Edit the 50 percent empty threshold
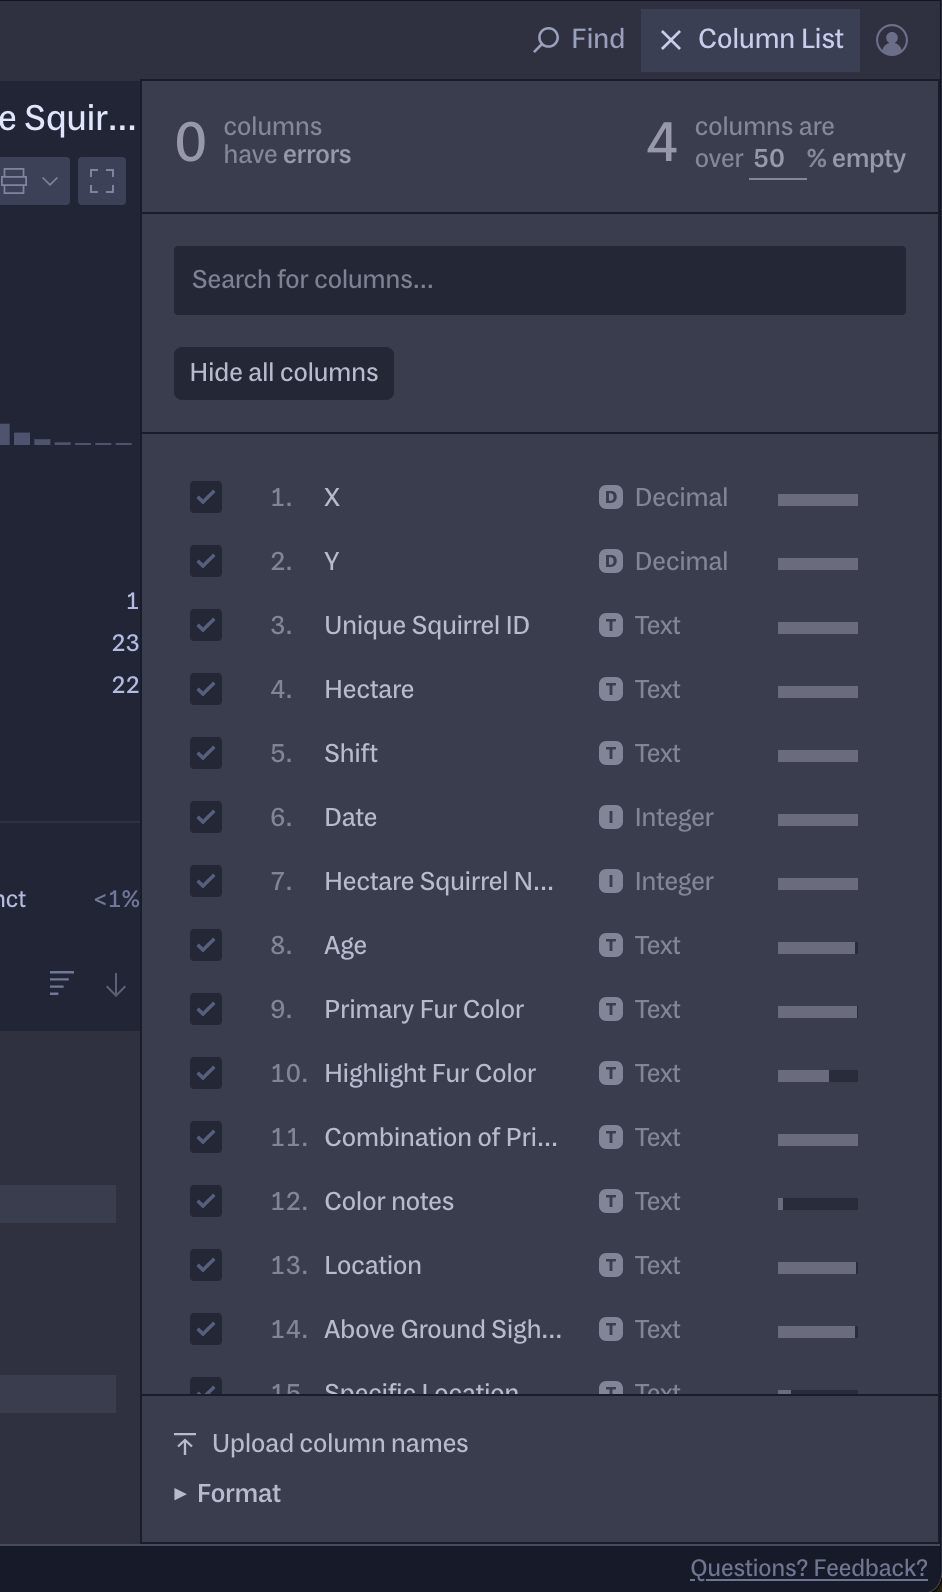Viewport: 942px width, 1592px height. point(777,159)
